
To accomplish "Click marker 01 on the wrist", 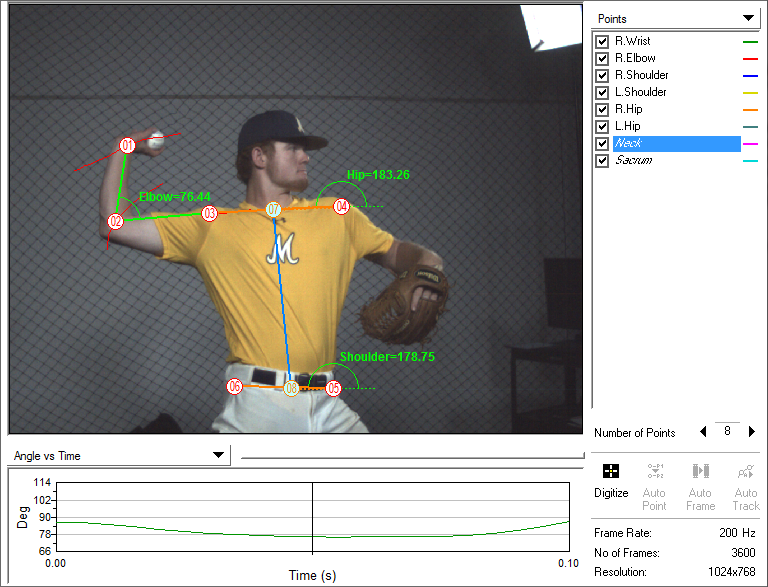I will pos(127,145).
